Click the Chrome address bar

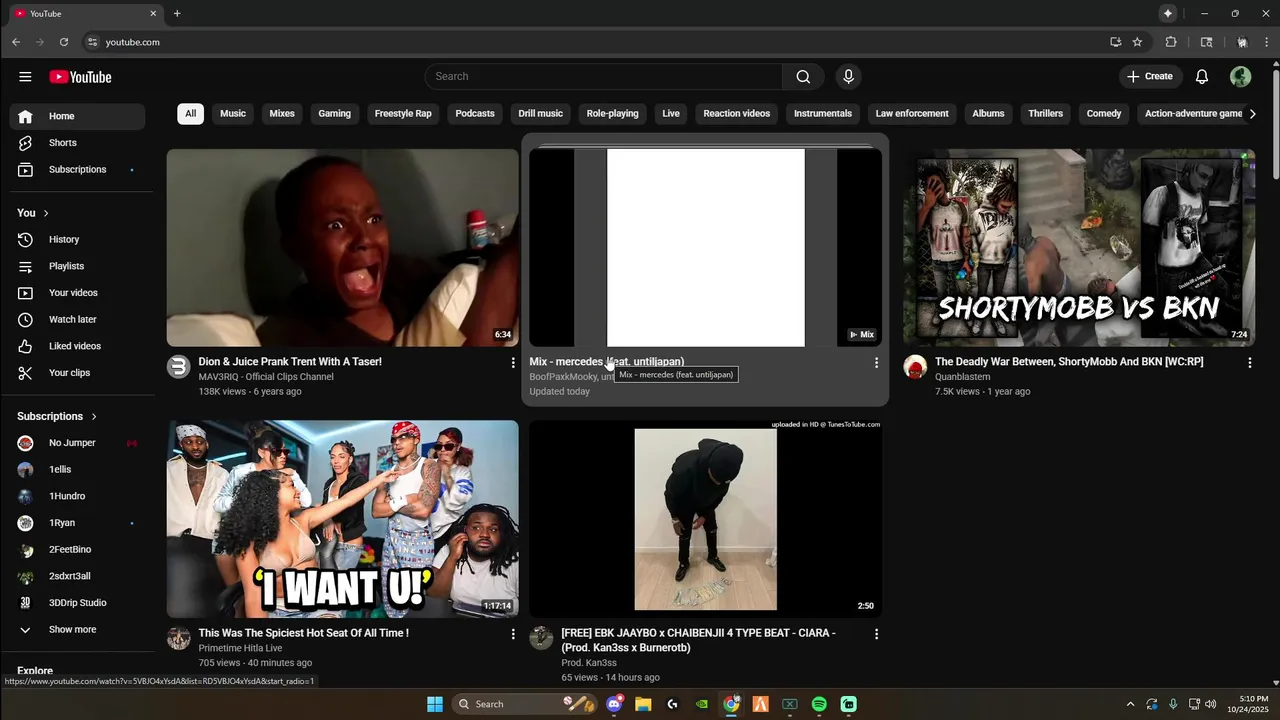(590, 42)
